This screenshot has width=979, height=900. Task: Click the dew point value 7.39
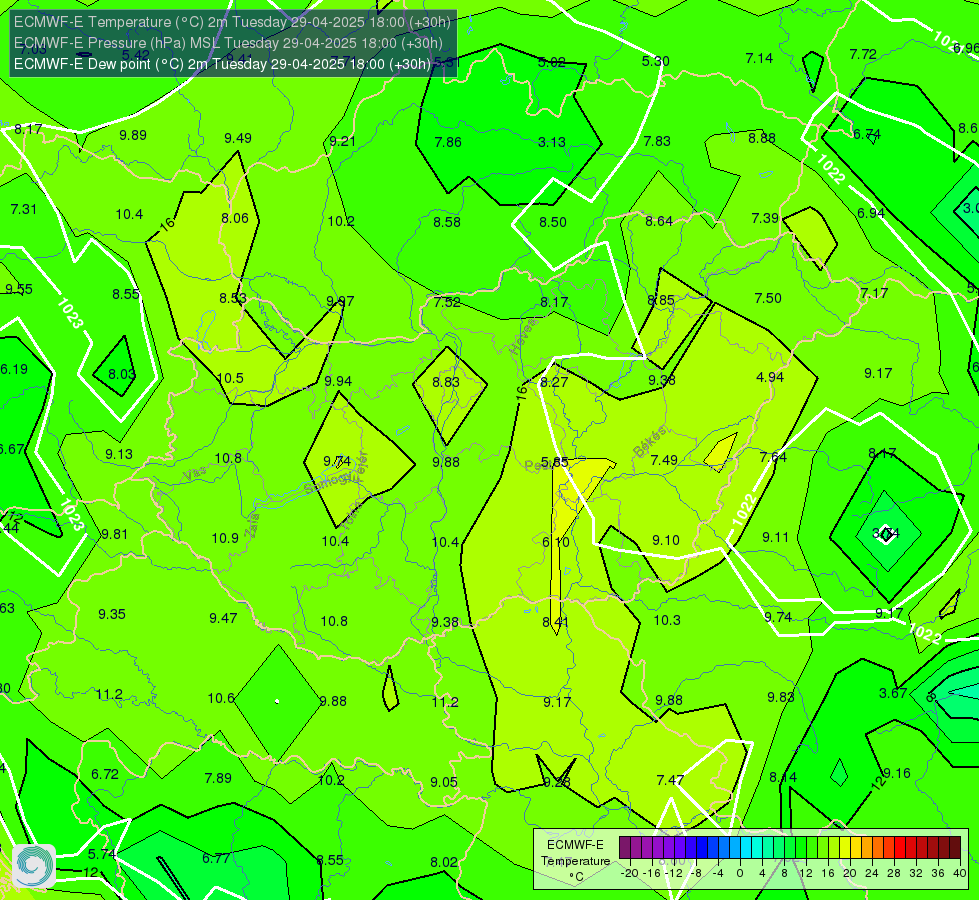765,218
